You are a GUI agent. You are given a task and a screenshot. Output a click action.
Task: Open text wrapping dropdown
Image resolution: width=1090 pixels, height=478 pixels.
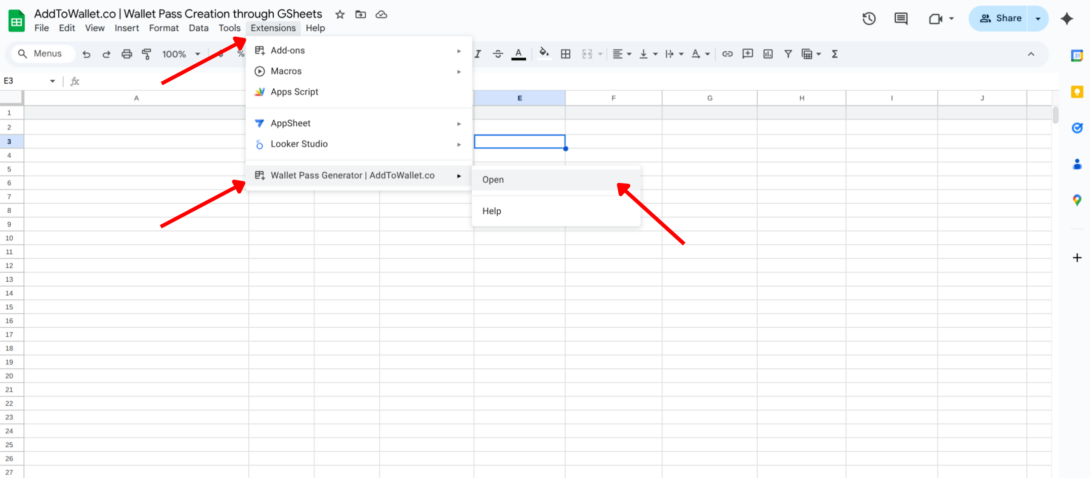pyautogui.click(x=674, y=53)
